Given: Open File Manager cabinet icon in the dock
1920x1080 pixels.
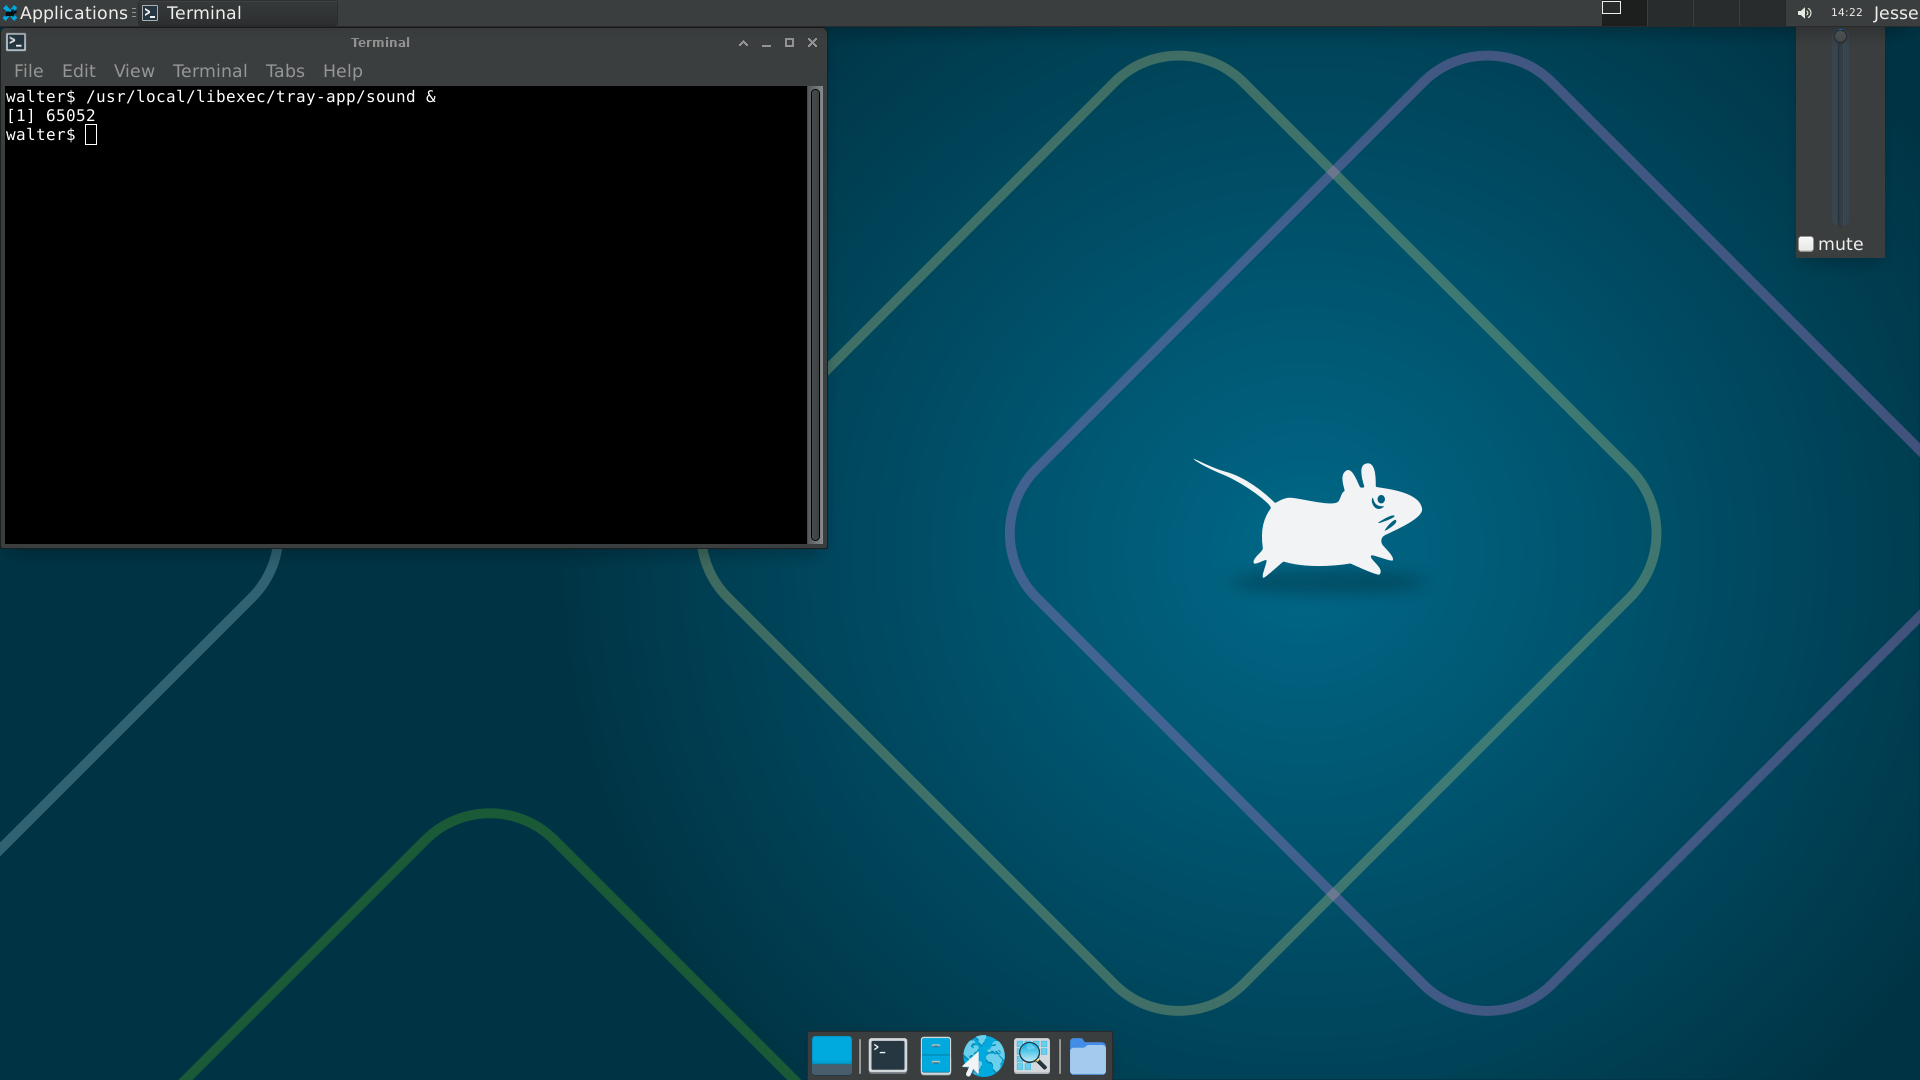Looking at the screenshot, I should coord(936,1056).
